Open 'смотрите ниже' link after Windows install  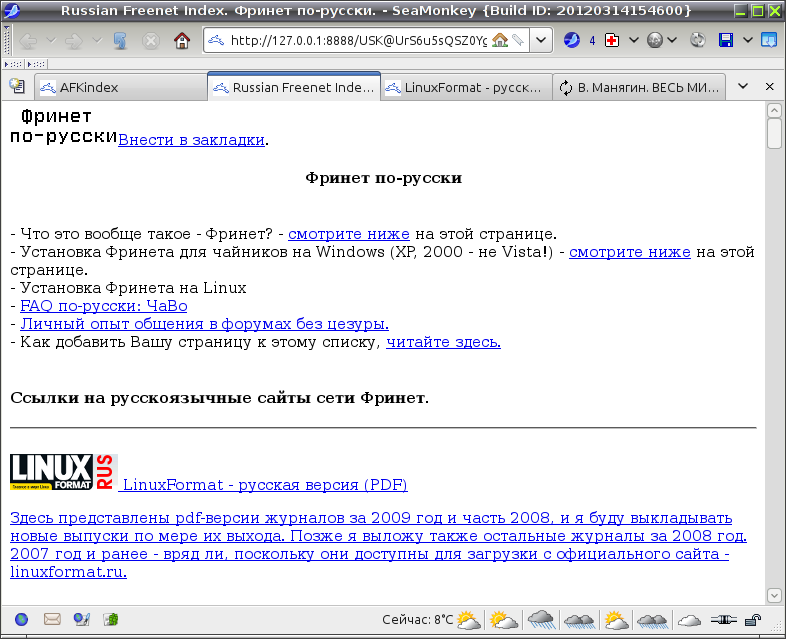pos(630,252)
